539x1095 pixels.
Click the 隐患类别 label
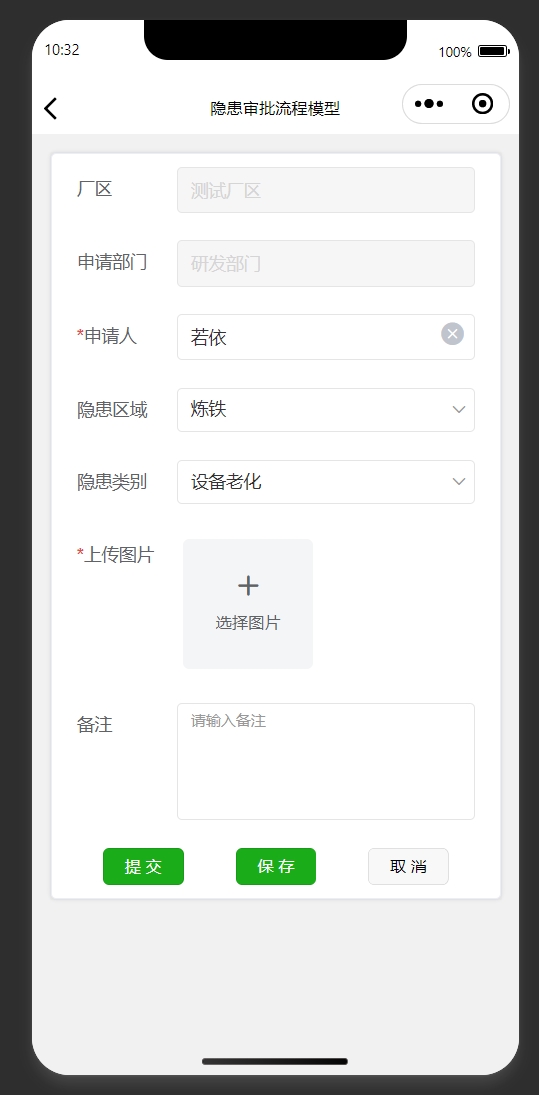pyautogui.click(x=112, y=482)
